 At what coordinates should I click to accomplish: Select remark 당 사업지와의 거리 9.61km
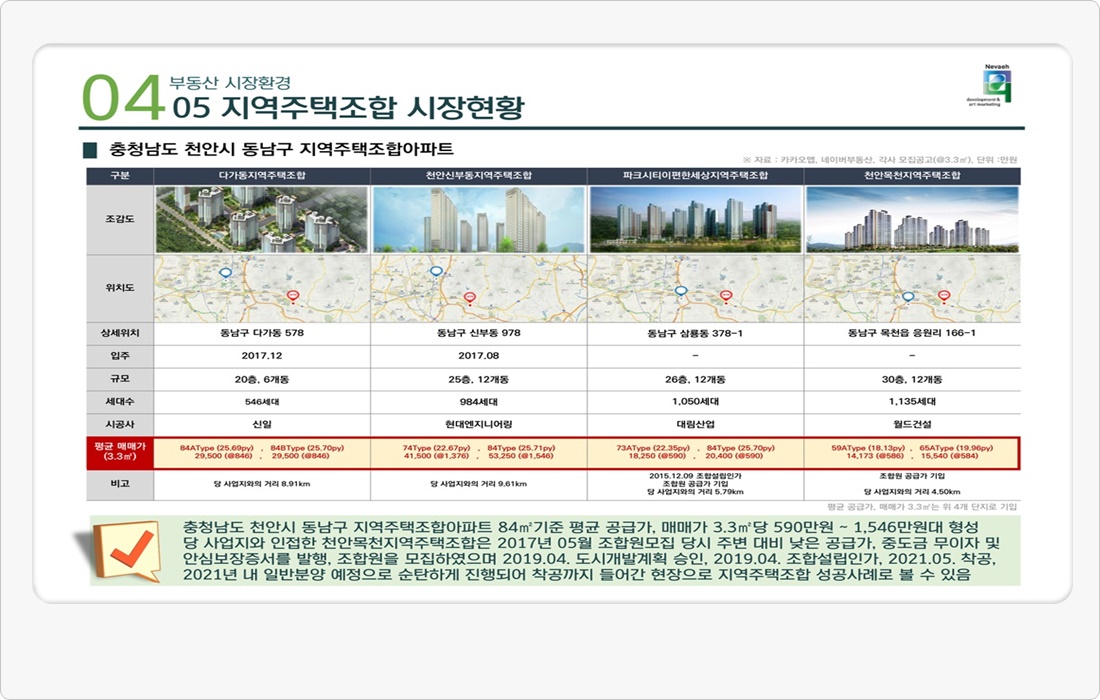click(x=478, y=484)
